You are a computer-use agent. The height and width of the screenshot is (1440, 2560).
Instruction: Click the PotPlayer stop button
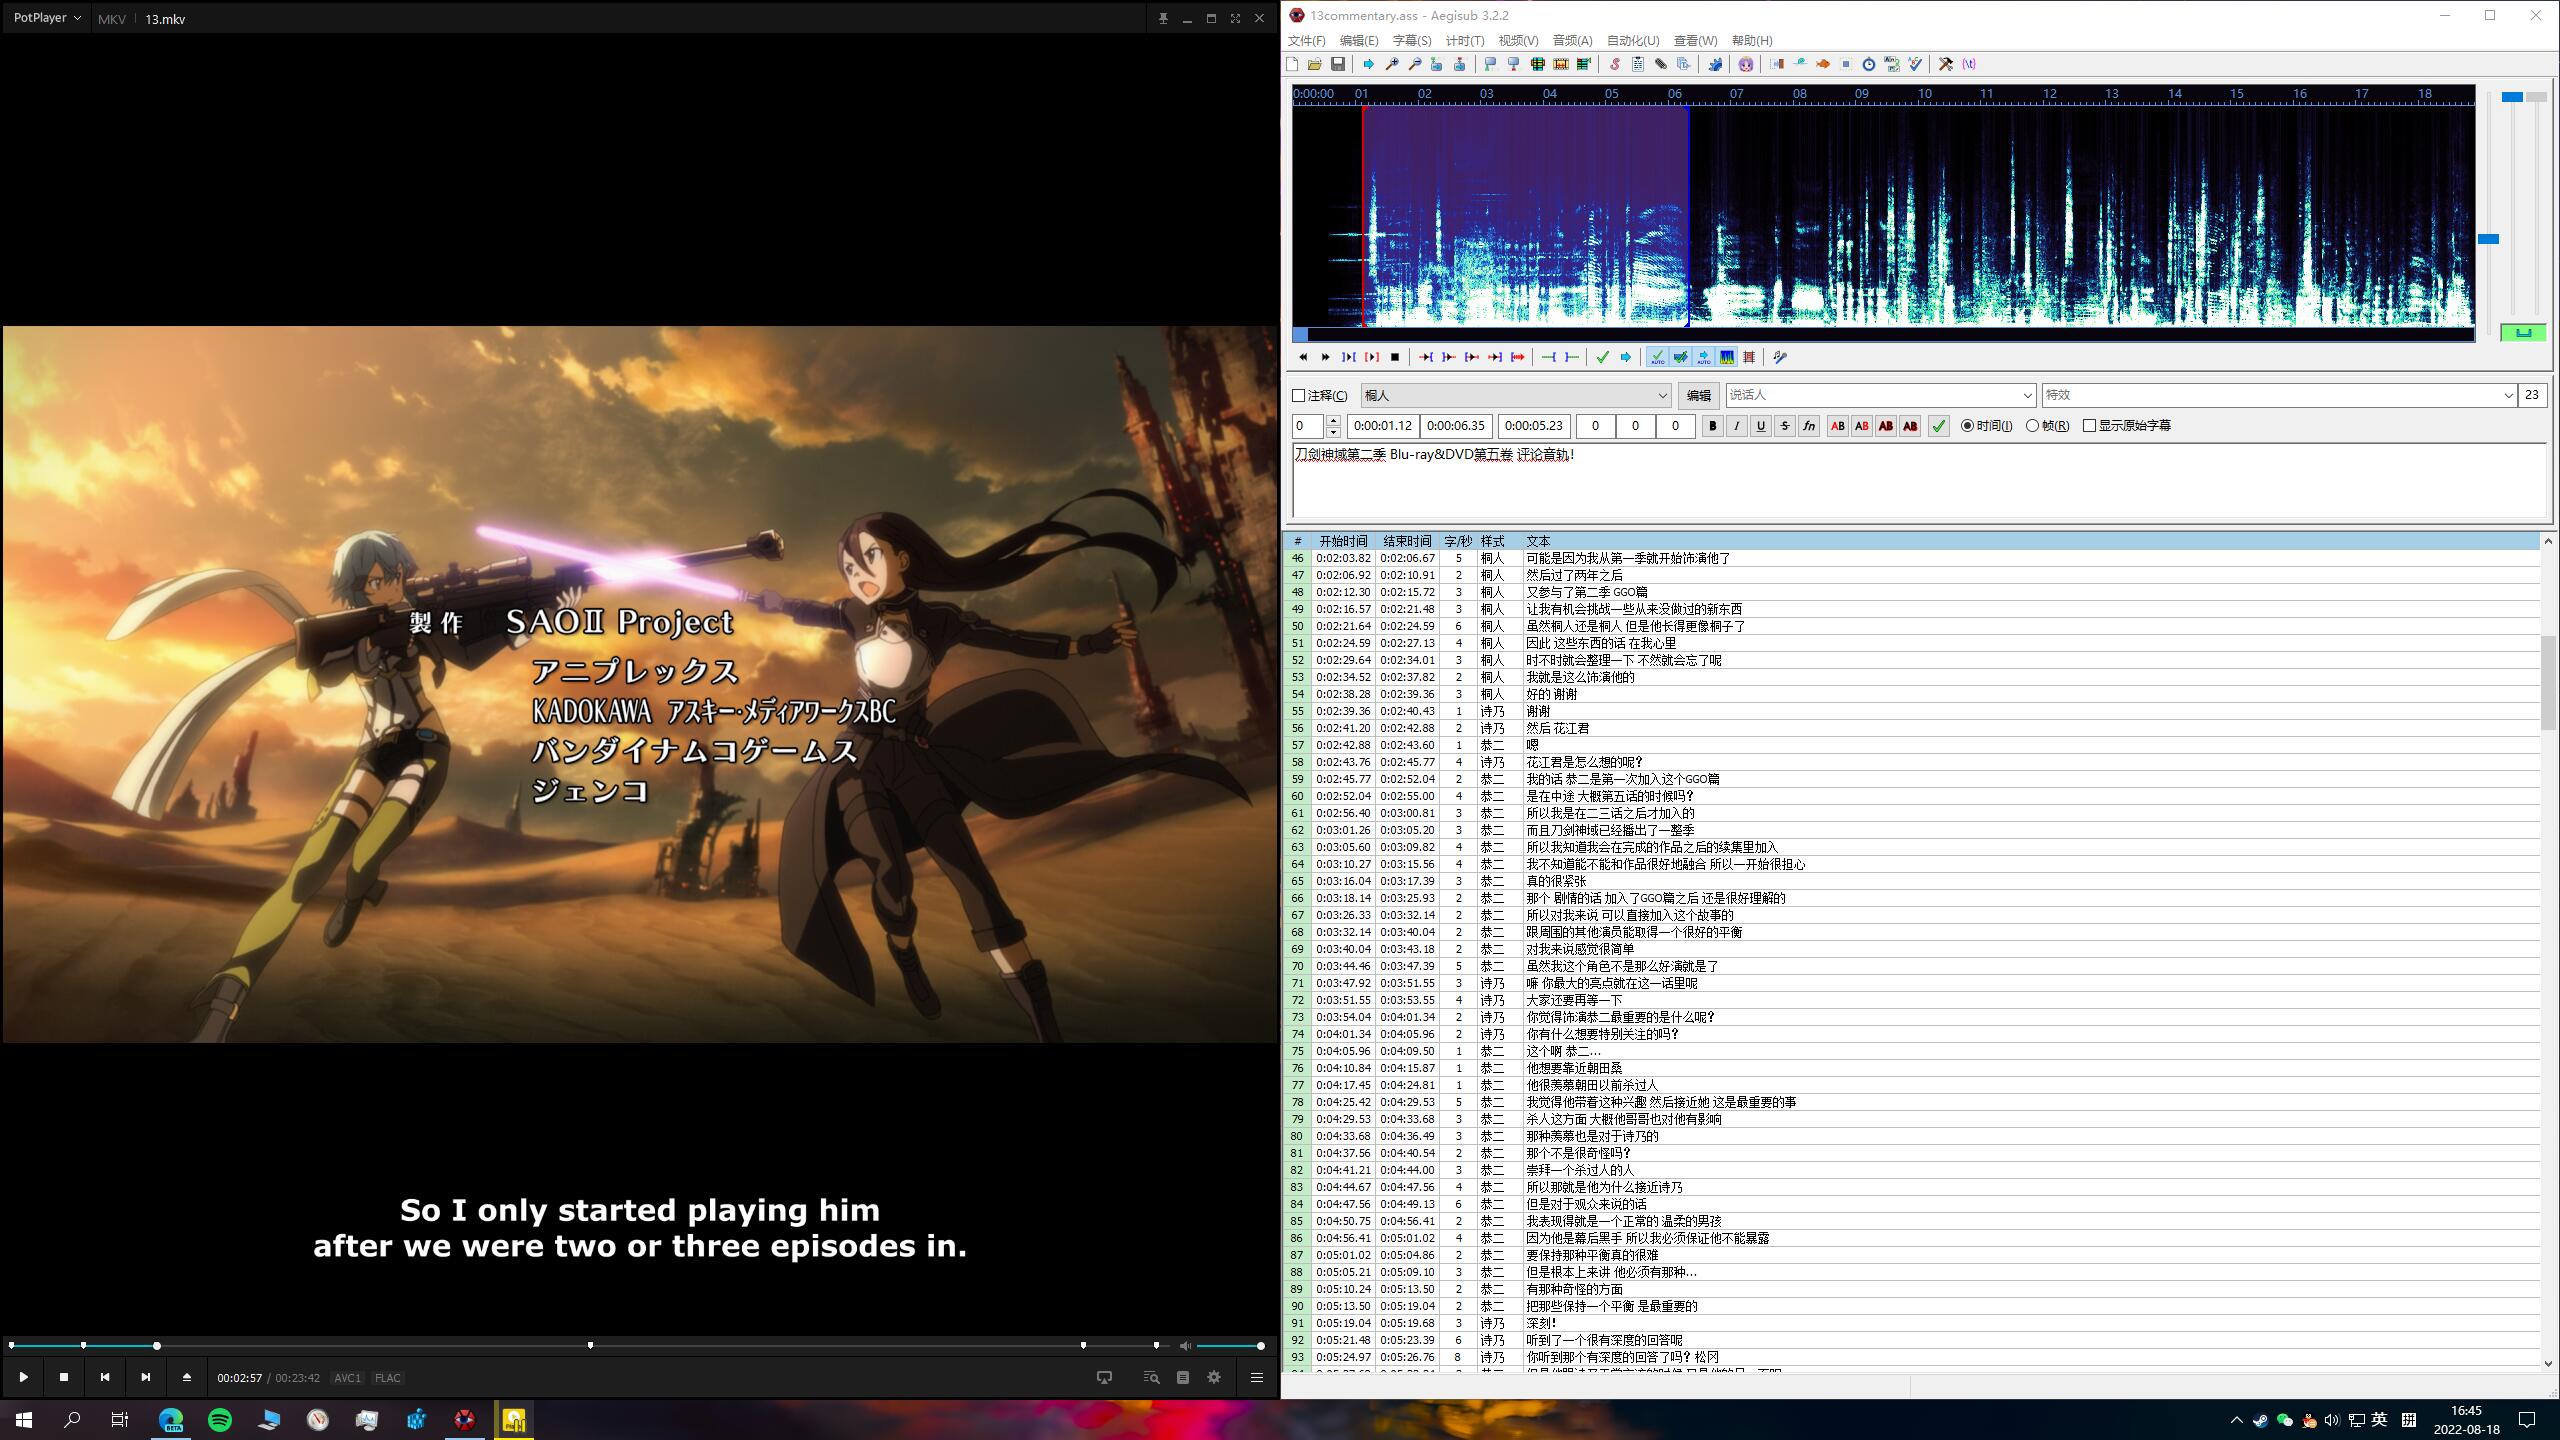click(64, 1377)
